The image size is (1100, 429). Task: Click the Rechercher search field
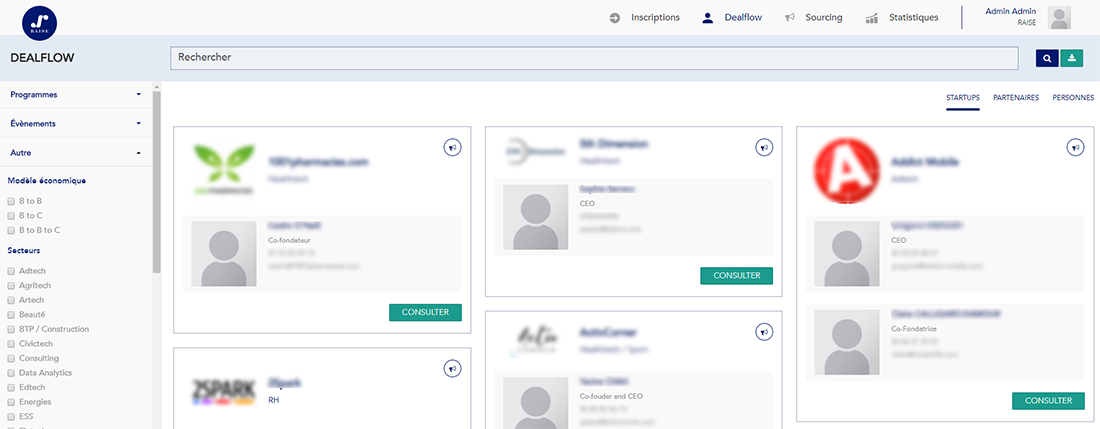pos(600,58)
